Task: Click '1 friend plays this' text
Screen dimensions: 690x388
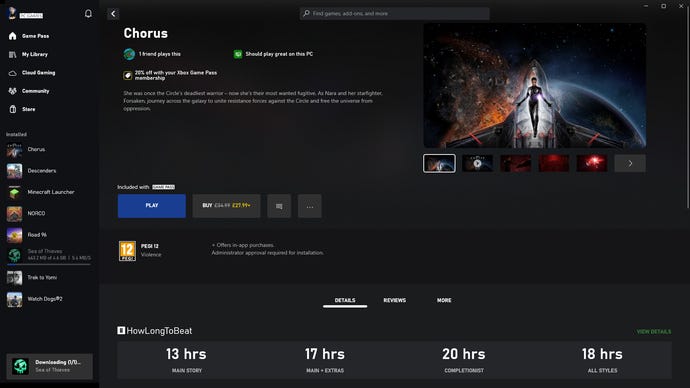Action: click(x=160, y=54)
